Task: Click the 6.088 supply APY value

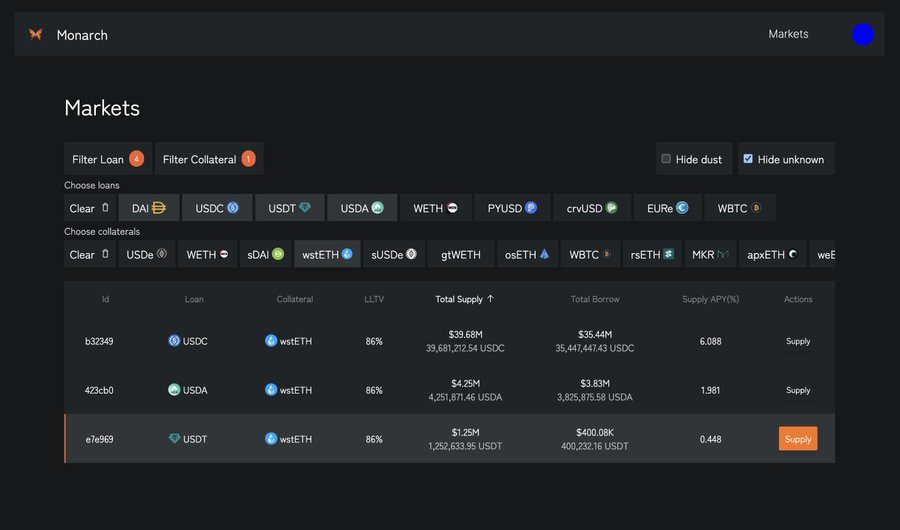Action: [710, 341]
